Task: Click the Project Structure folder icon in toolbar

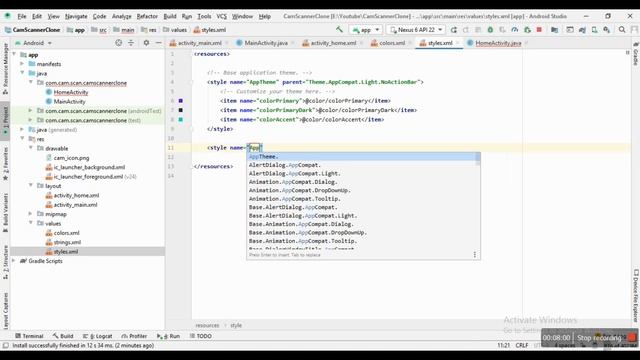Action: pyautogui.click(x=554, y=30)
